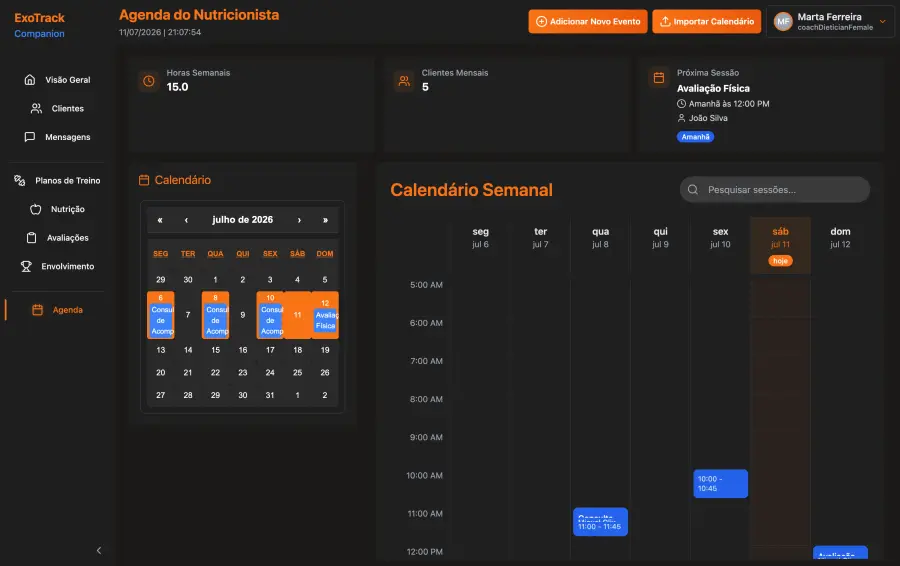
Task: Select July 22 in mini calendar
Action: (215, 373)
